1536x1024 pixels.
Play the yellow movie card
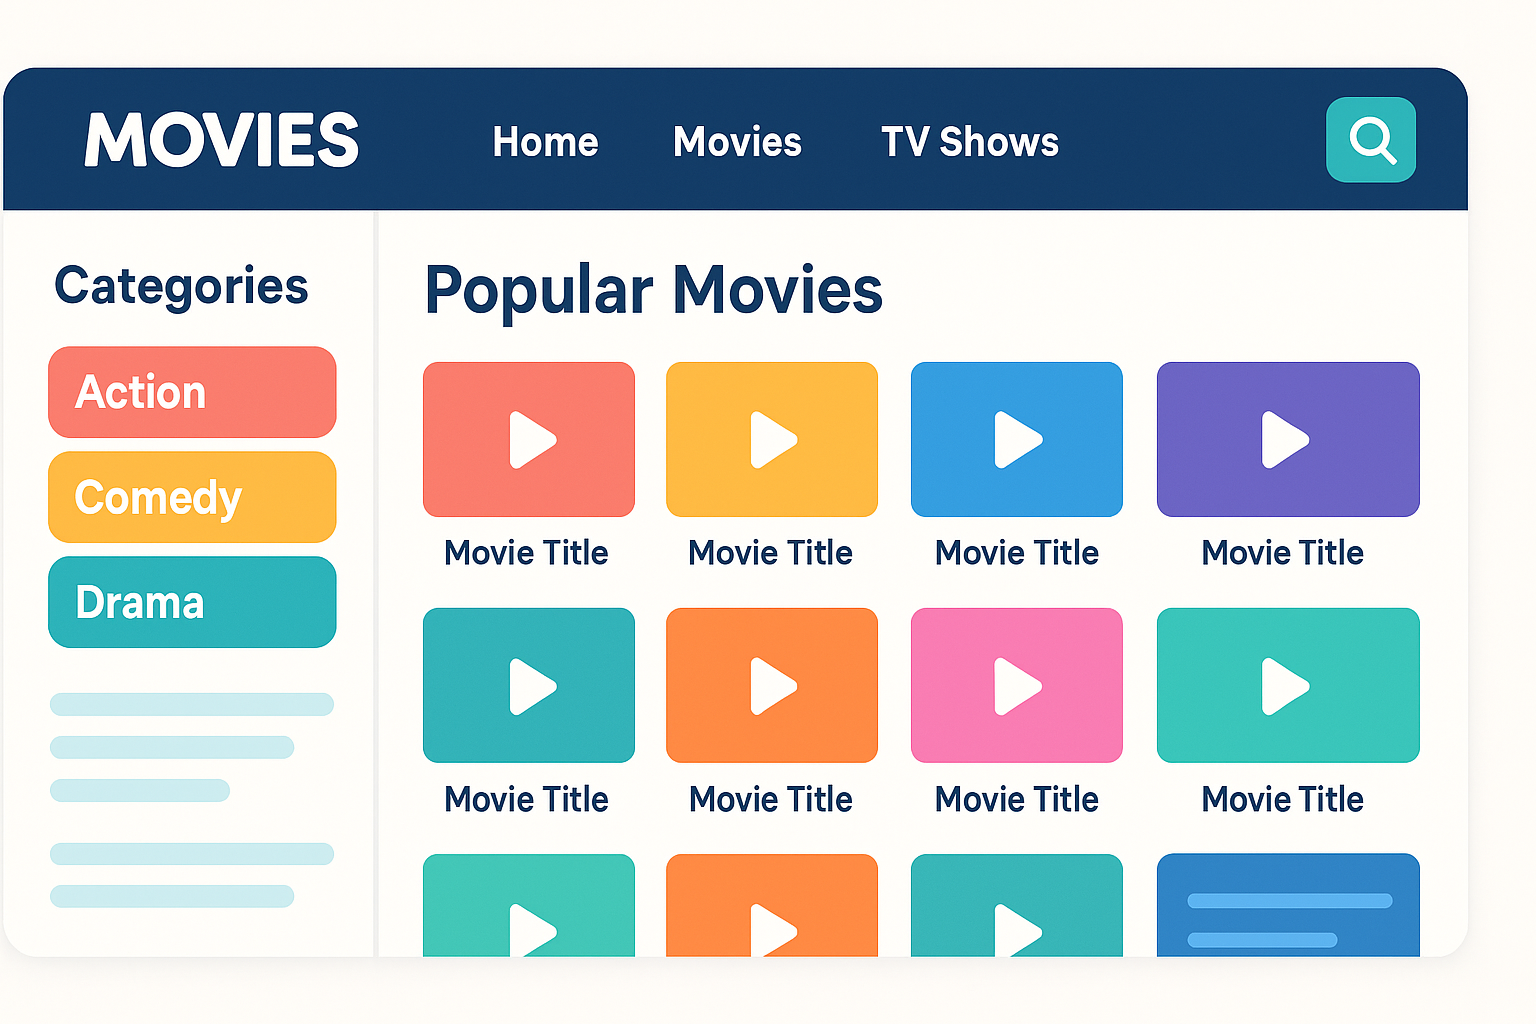coord(772,440)
